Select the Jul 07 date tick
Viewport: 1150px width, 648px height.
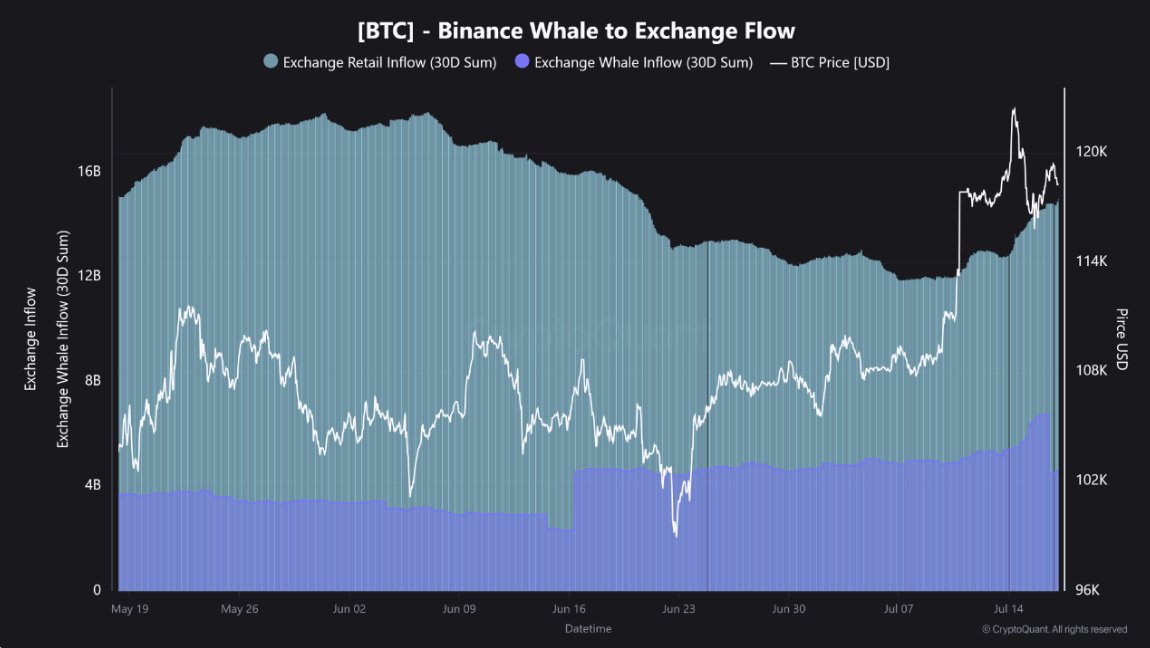(898, 609)
